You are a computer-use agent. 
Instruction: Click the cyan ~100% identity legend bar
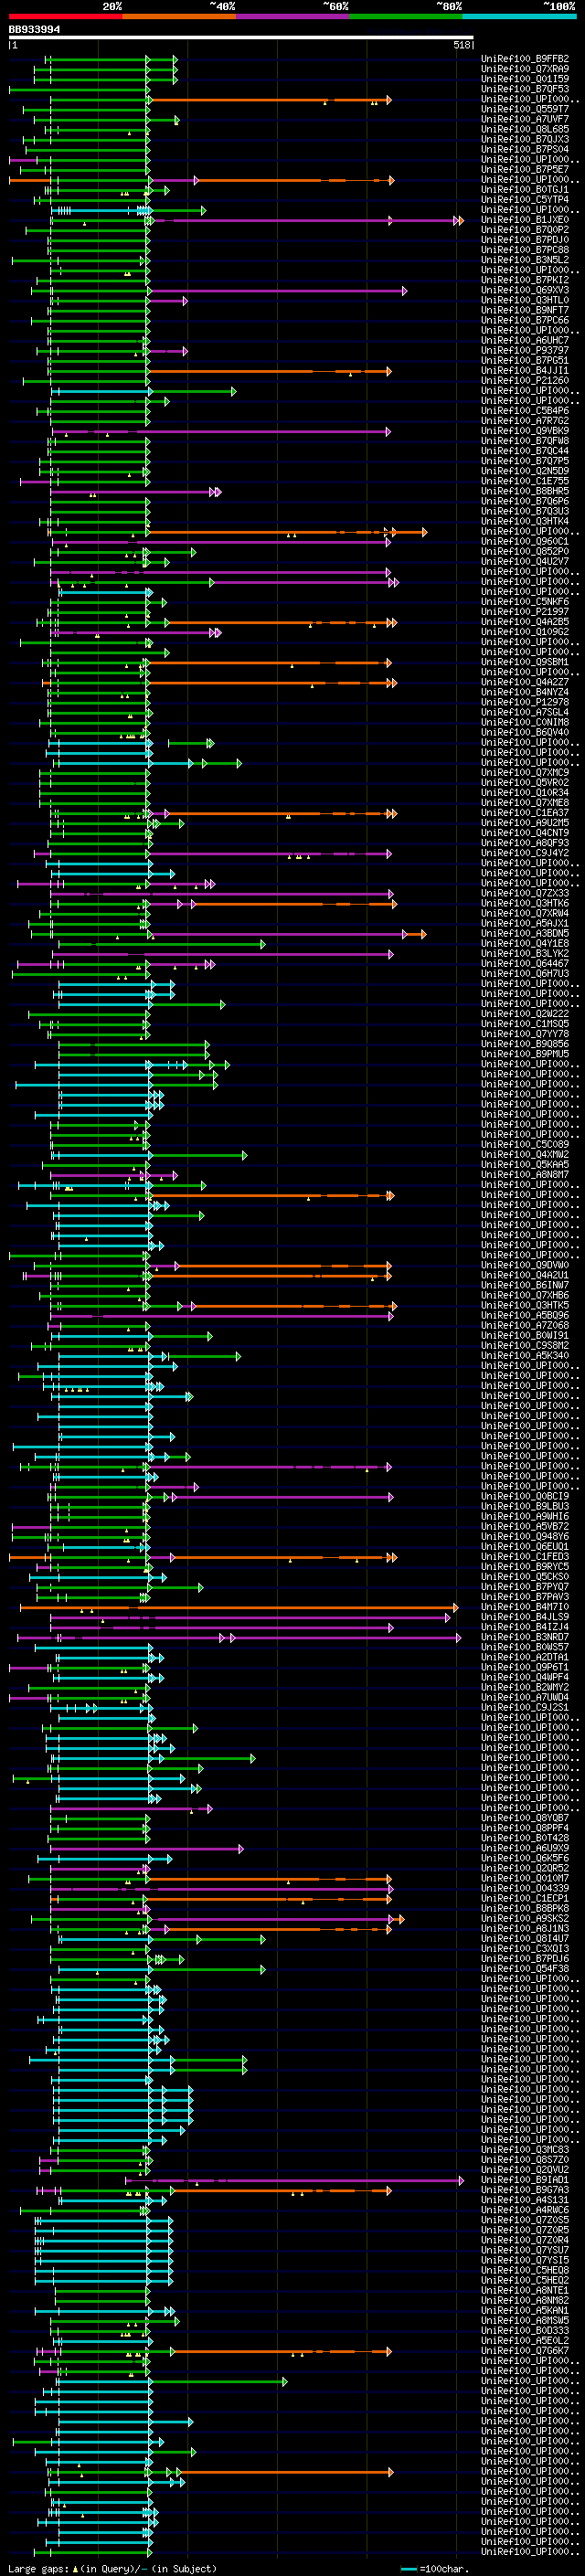pos(519,16)
